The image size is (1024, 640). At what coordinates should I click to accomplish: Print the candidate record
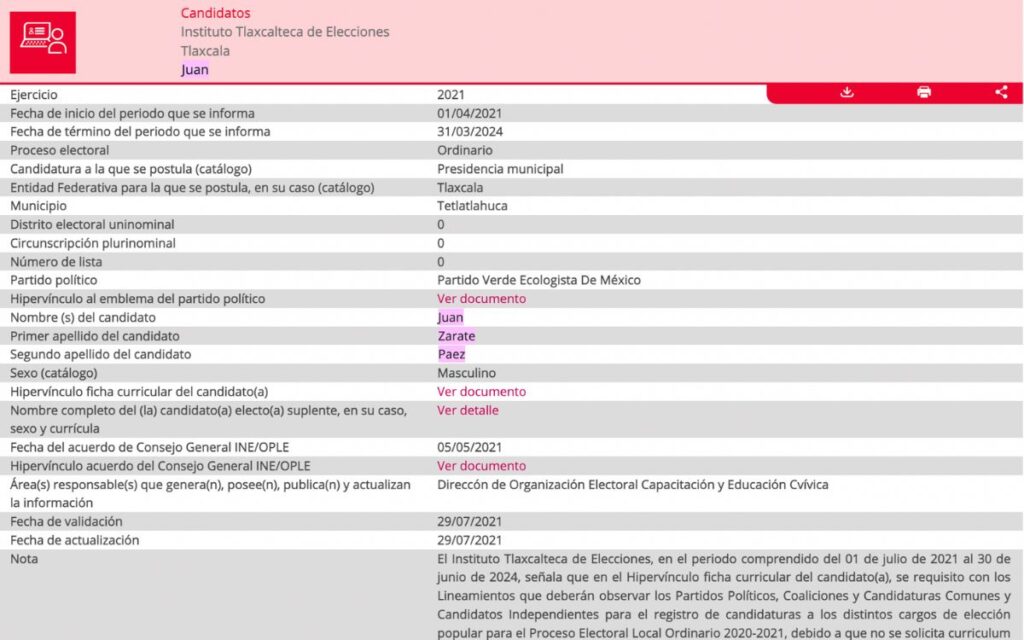coord(924,92)
